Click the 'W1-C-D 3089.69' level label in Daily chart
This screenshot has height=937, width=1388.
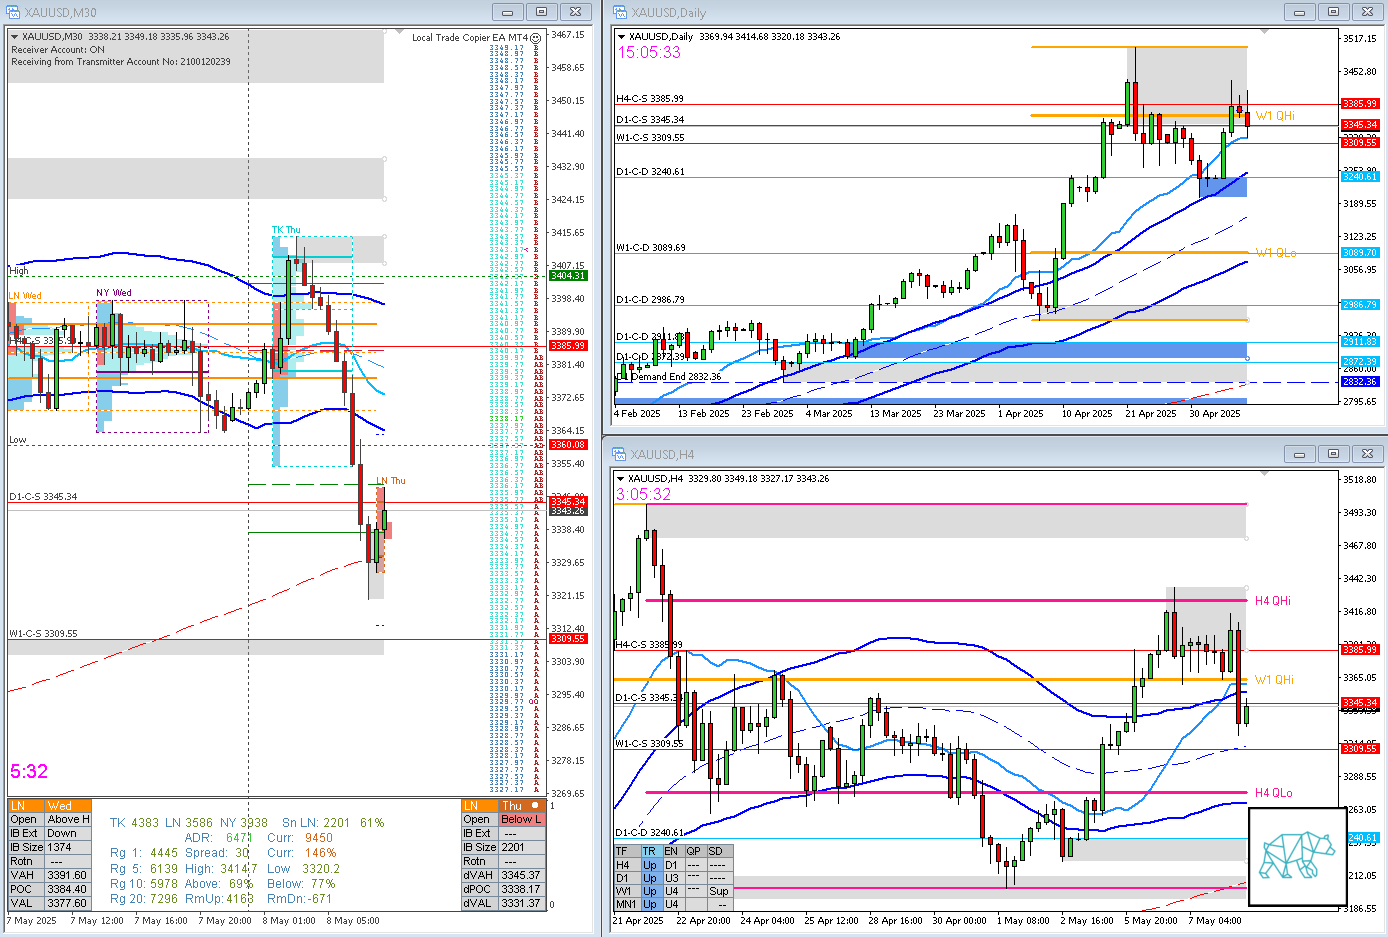[x=651, y=247]
